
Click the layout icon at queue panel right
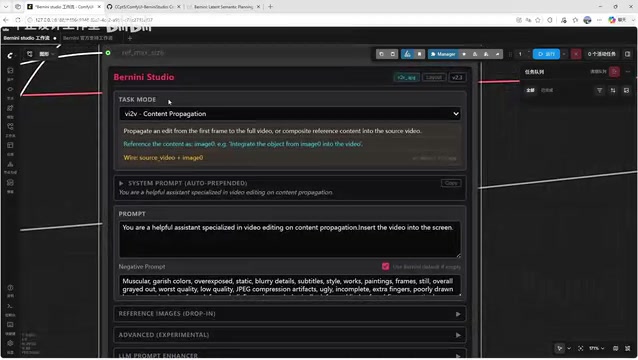click(626, 90)
